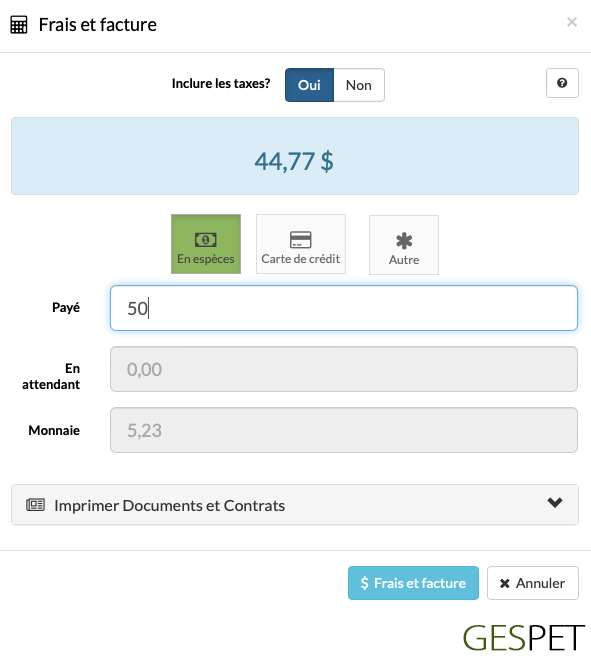591x664 pixels.
Task: Cancel with the Annuler button
Action: [533, 583]
